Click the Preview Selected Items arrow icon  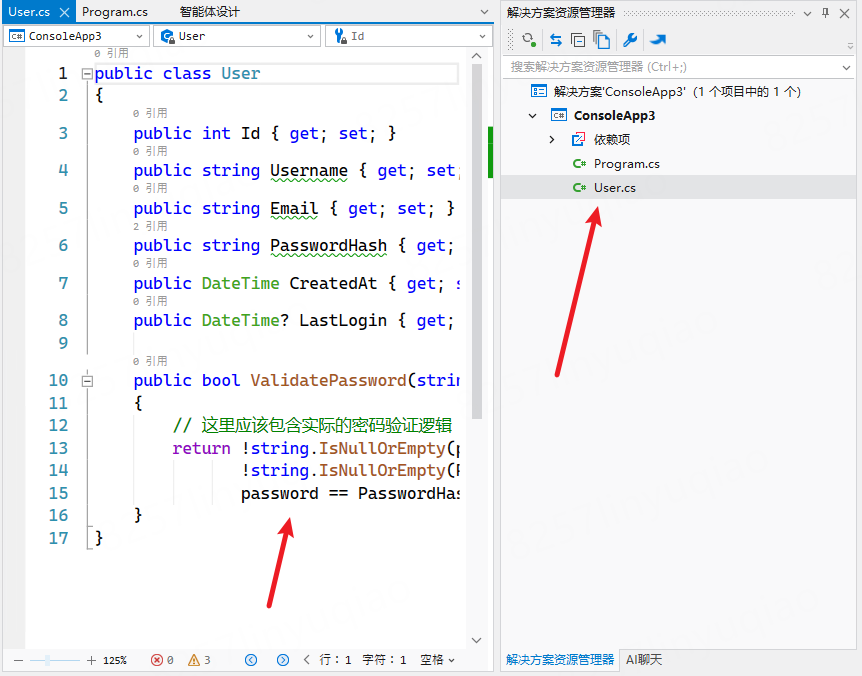(x=657, y=40)
